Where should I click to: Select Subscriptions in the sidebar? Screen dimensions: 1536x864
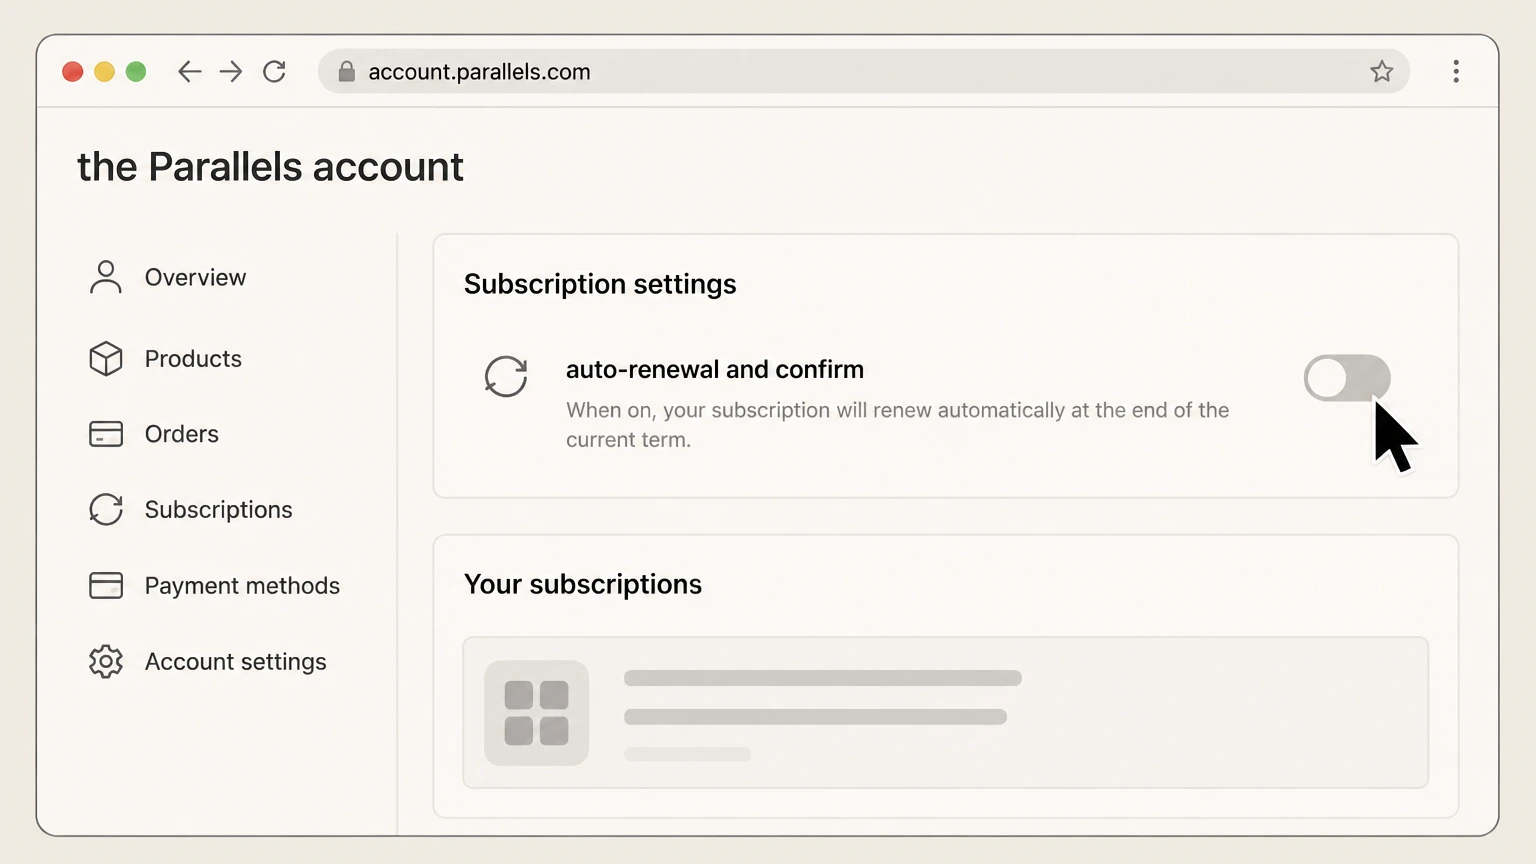coord(218,510)
